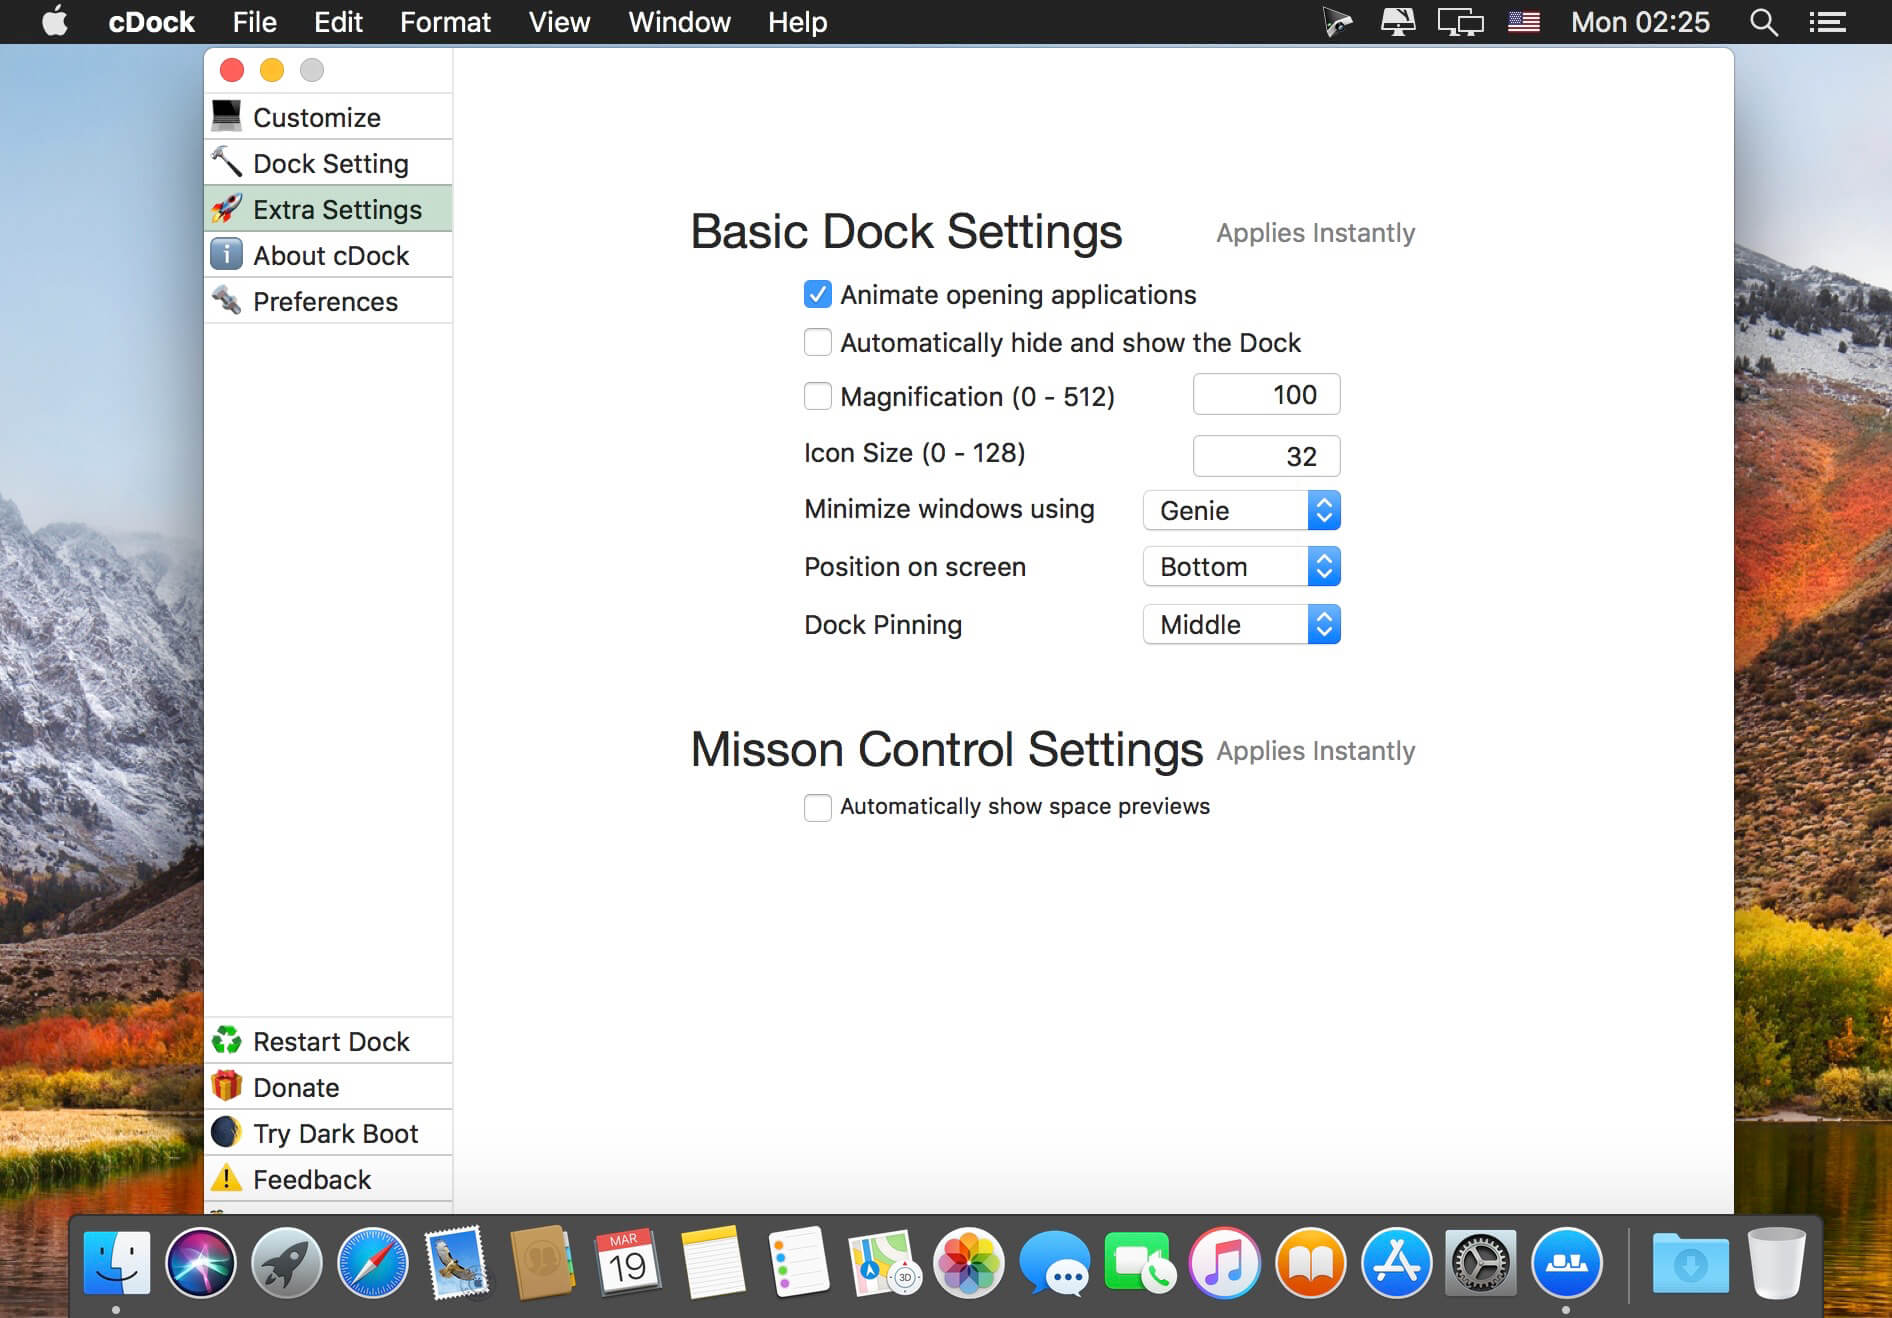Viewport: 1892px width, 1318px height.
Task: Open Spotlight search magnifier
Action: pyautogui.click(x=1764, y=22)
